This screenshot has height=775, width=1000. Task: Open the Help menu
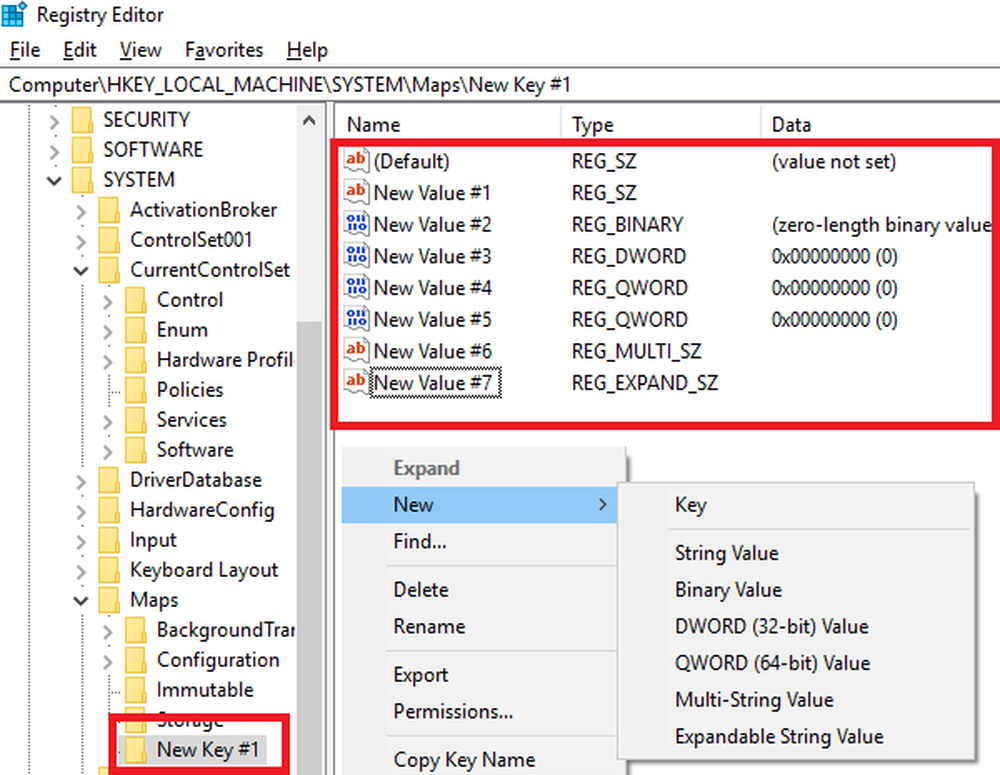click(307, 49)
